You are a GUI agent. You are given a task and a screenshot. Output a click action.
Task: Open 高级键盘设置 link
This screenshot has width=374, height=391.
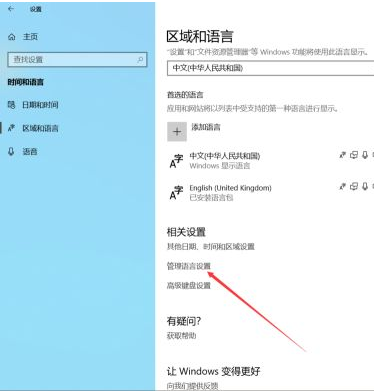[189, 285]
